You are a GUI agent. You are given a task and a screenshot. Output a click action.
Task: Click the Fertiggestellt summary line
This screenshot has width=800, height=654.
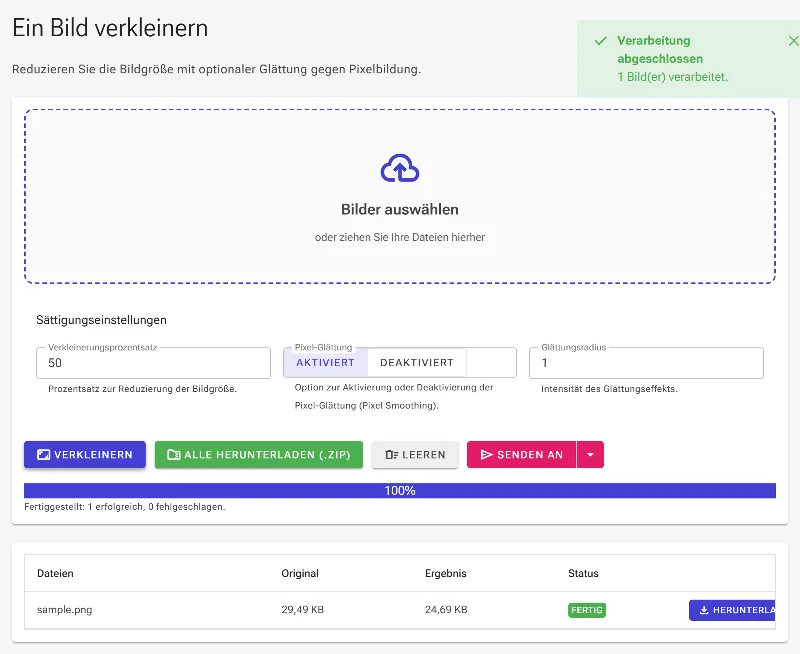(124, 507)
